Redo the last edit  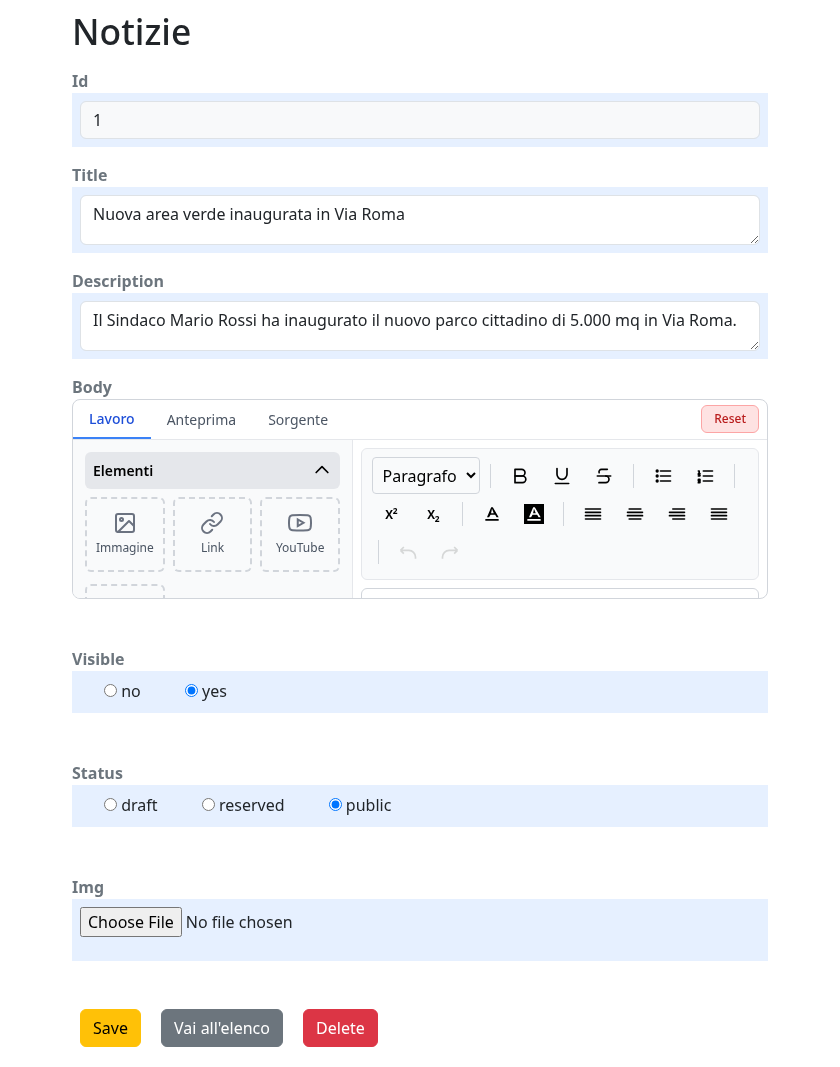pos(450,553)
